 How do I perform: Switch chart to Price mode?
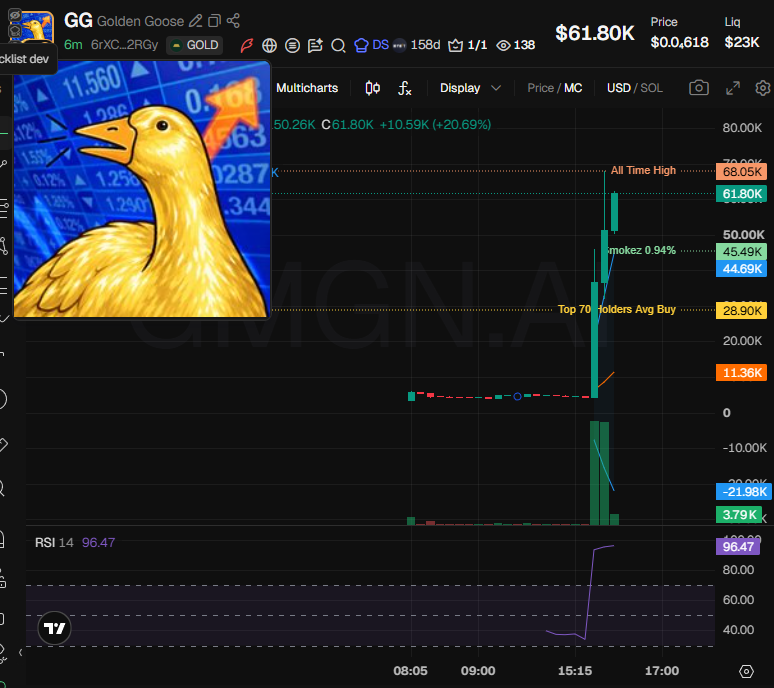[541, 88]
